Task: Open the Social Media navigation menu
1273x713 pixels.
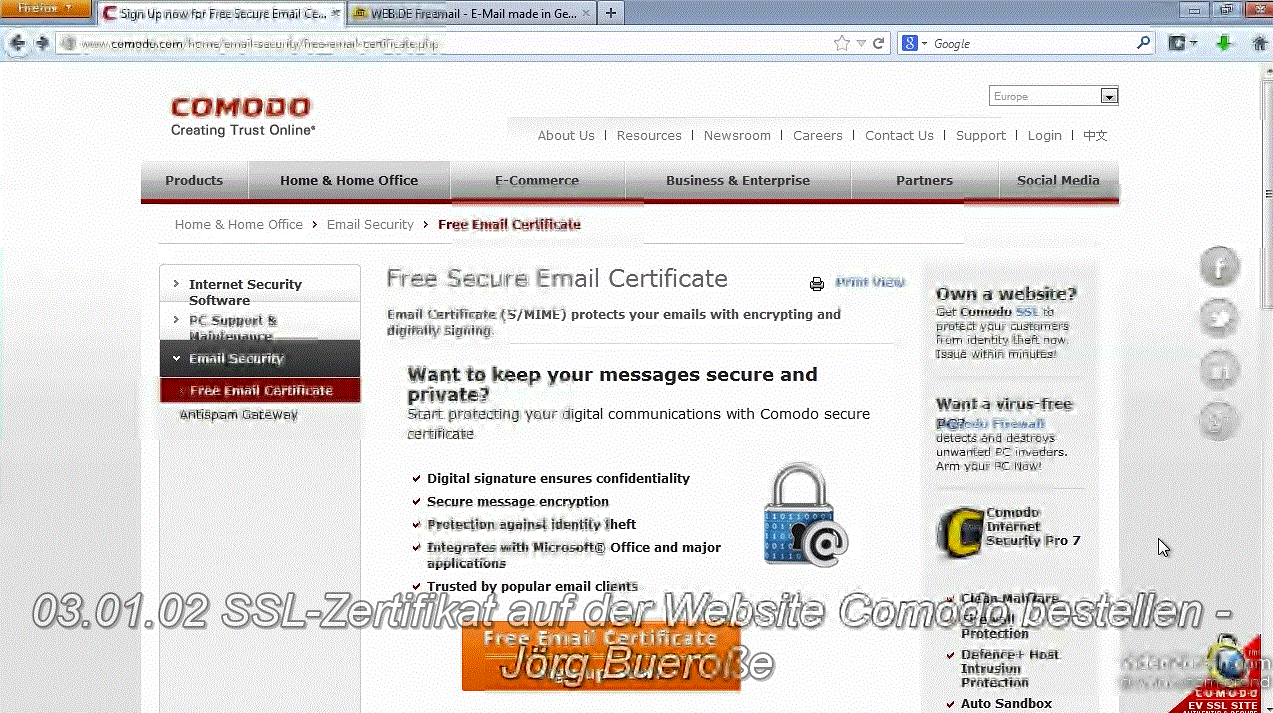Action: tap(1058, 181)
